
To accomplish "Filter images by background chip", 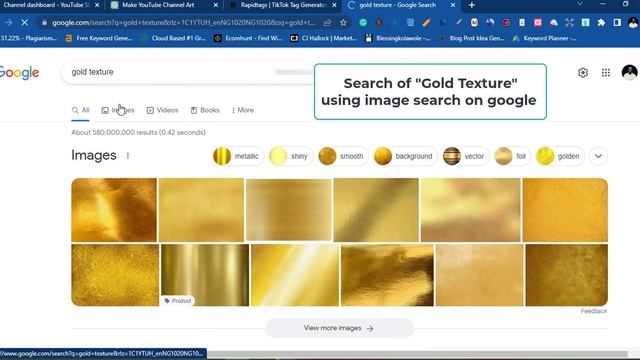I will (405, 156).
